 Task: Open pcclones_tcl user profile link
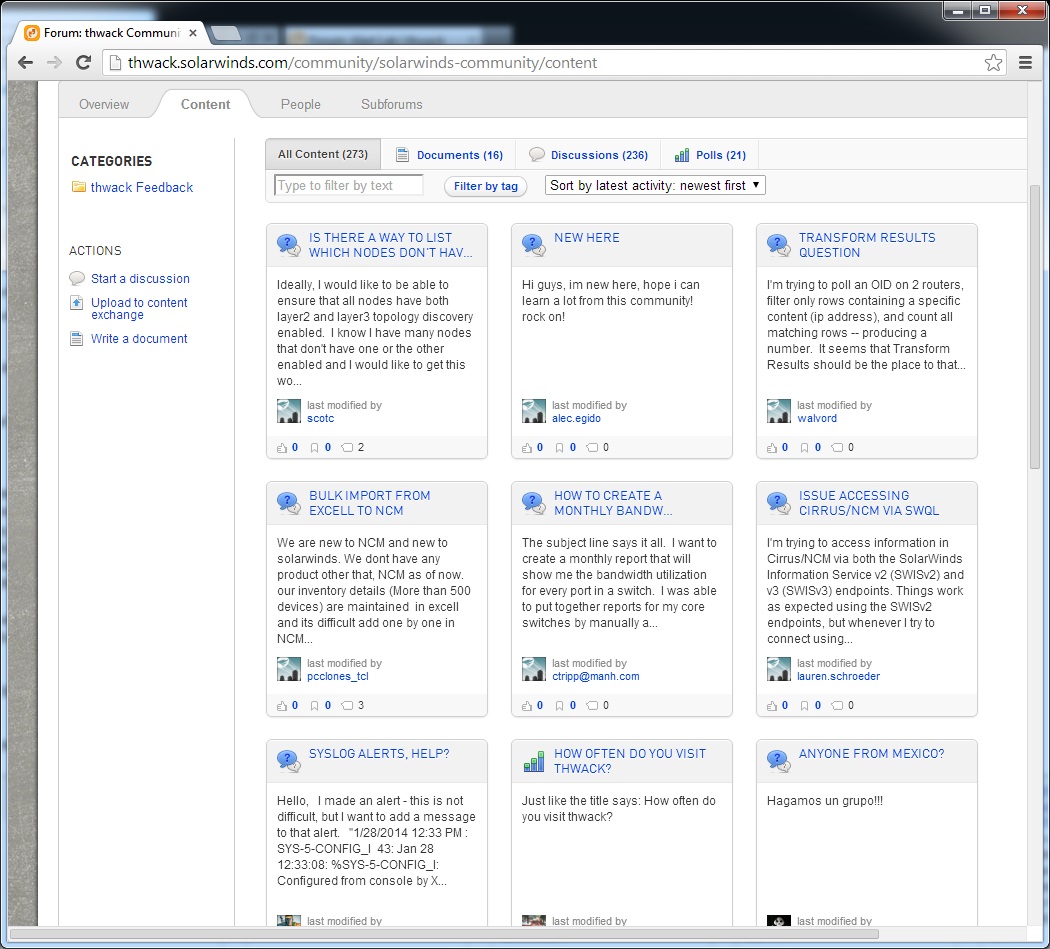click(x=338, y=676)
